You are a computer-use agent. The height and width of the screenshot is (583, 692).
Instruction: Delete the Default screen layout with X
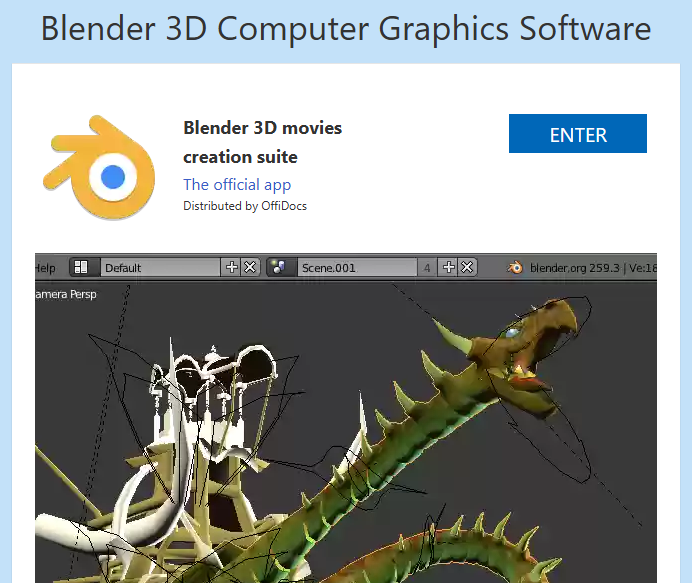point(250,267)
